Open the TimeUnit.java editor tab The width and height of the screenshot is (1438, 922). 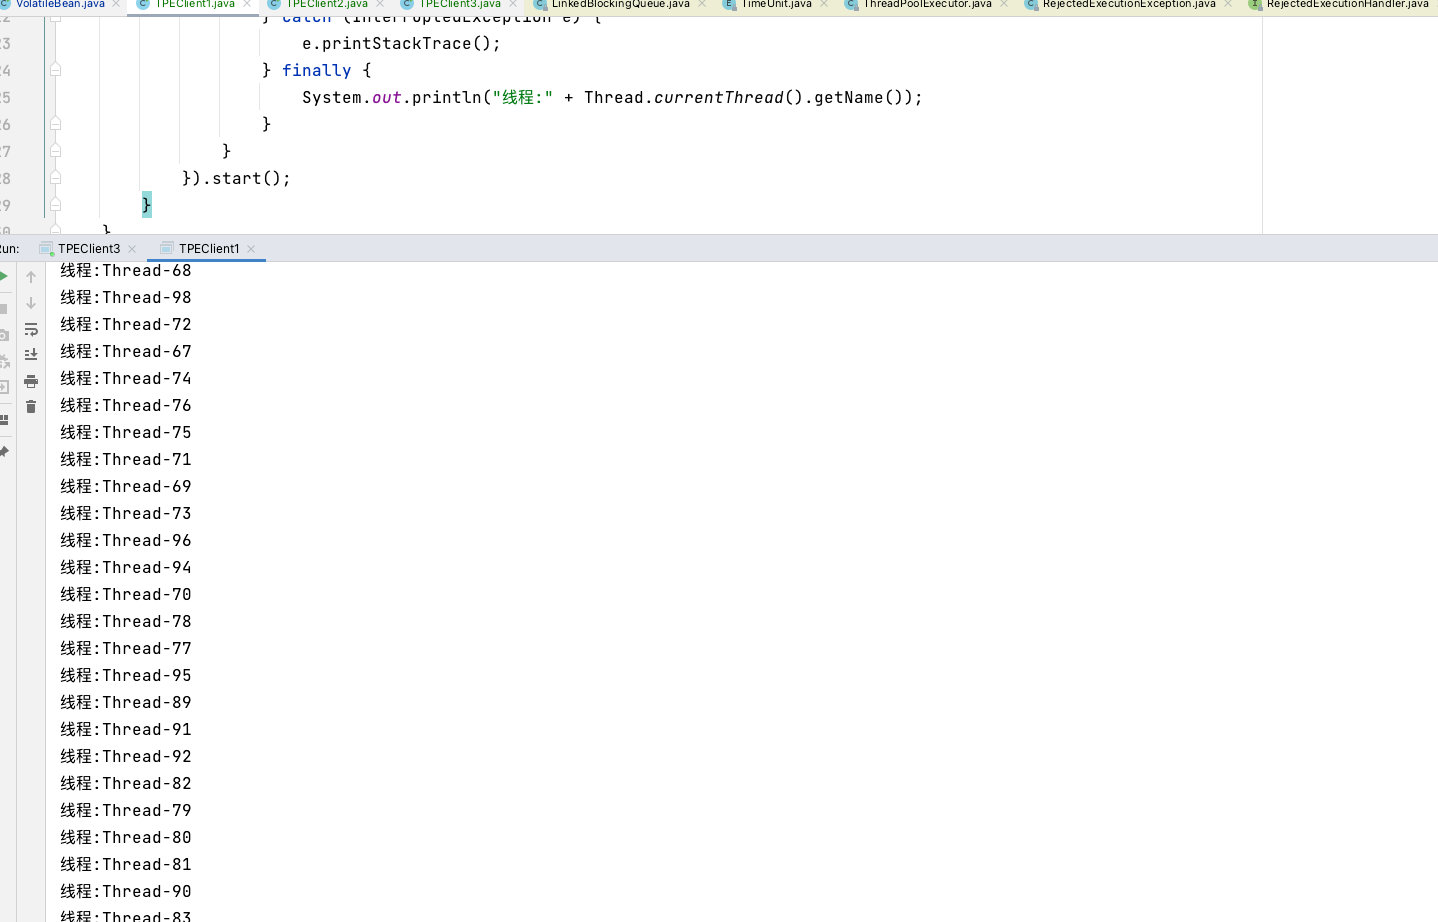click(x=776, y=4)
